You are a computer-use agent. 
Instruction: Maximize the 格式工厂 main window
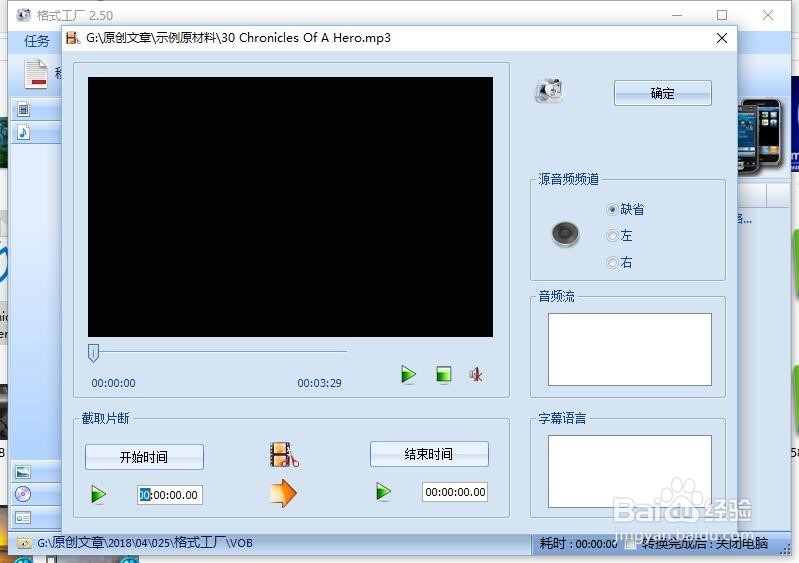coord(722,15)
